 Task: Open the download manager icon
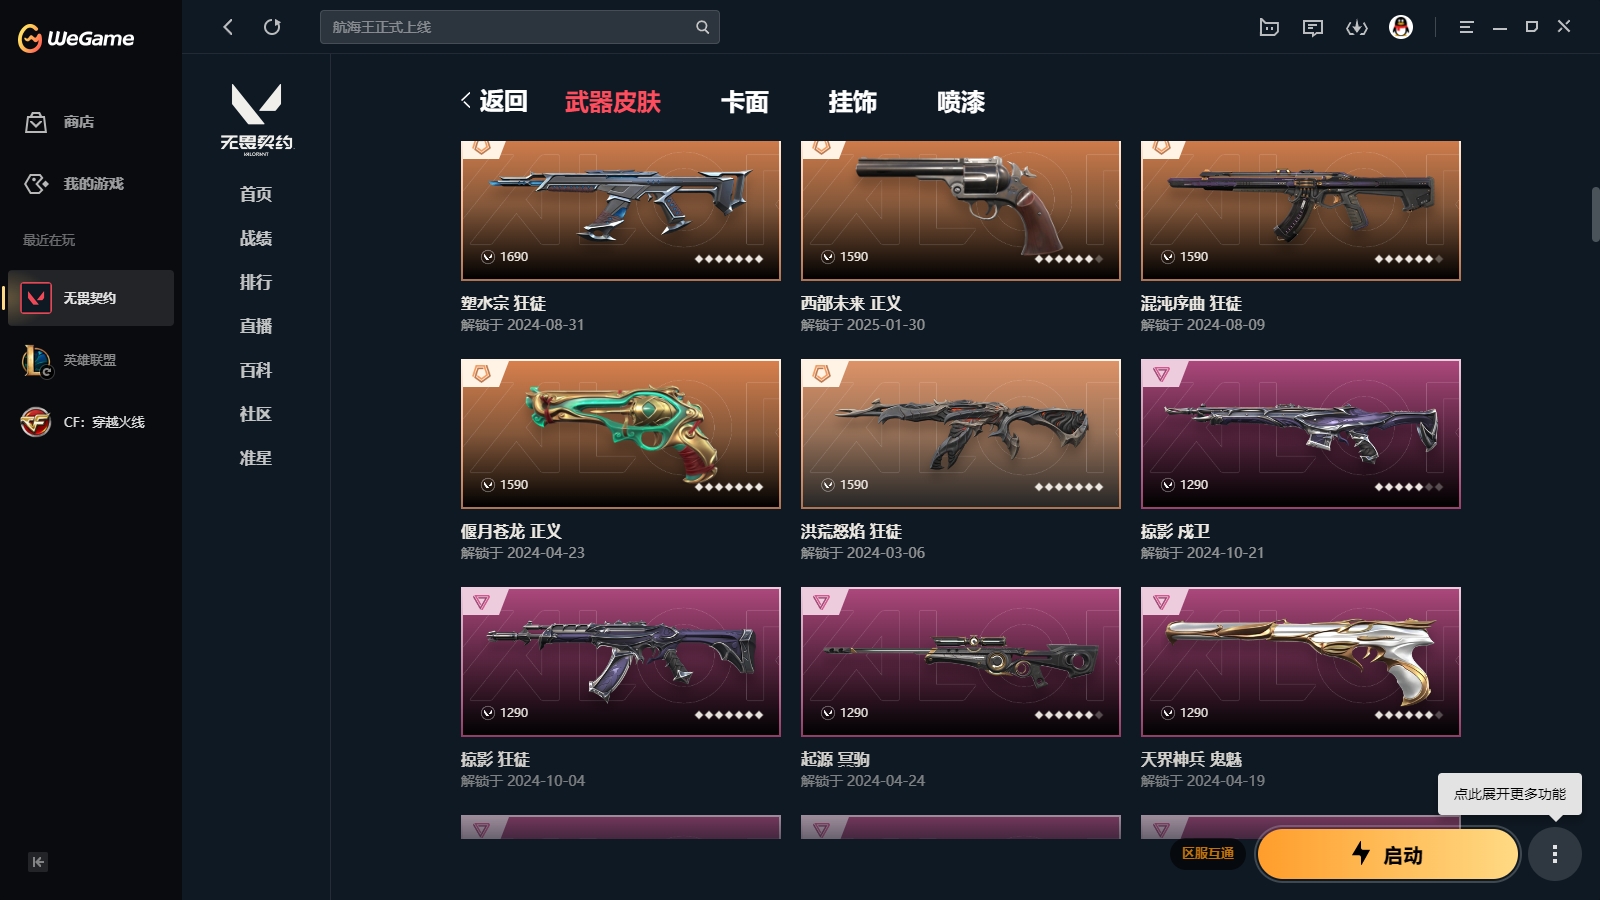click(x=1357, y=27)
